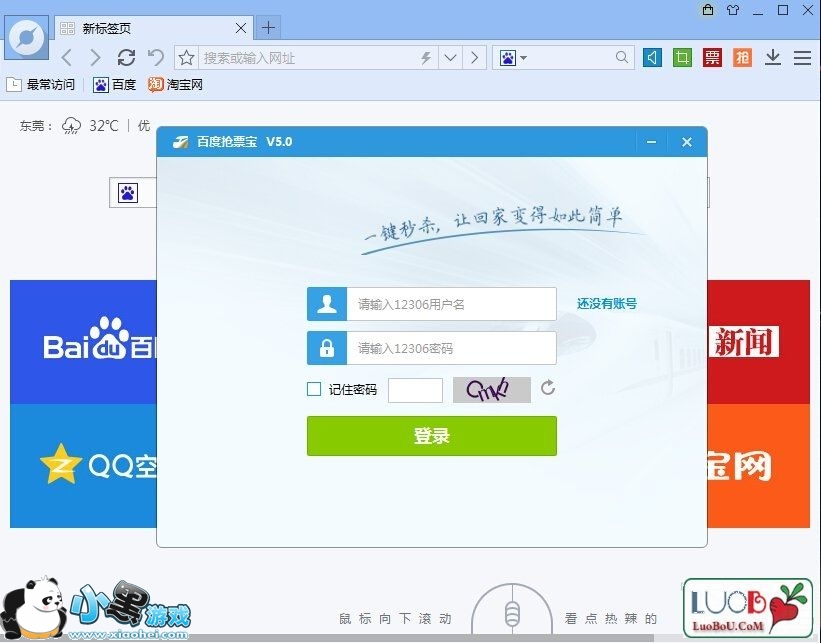Reload the page with the refresh icon
Viewport: 821px width, 643px height.
coord(126,57)
